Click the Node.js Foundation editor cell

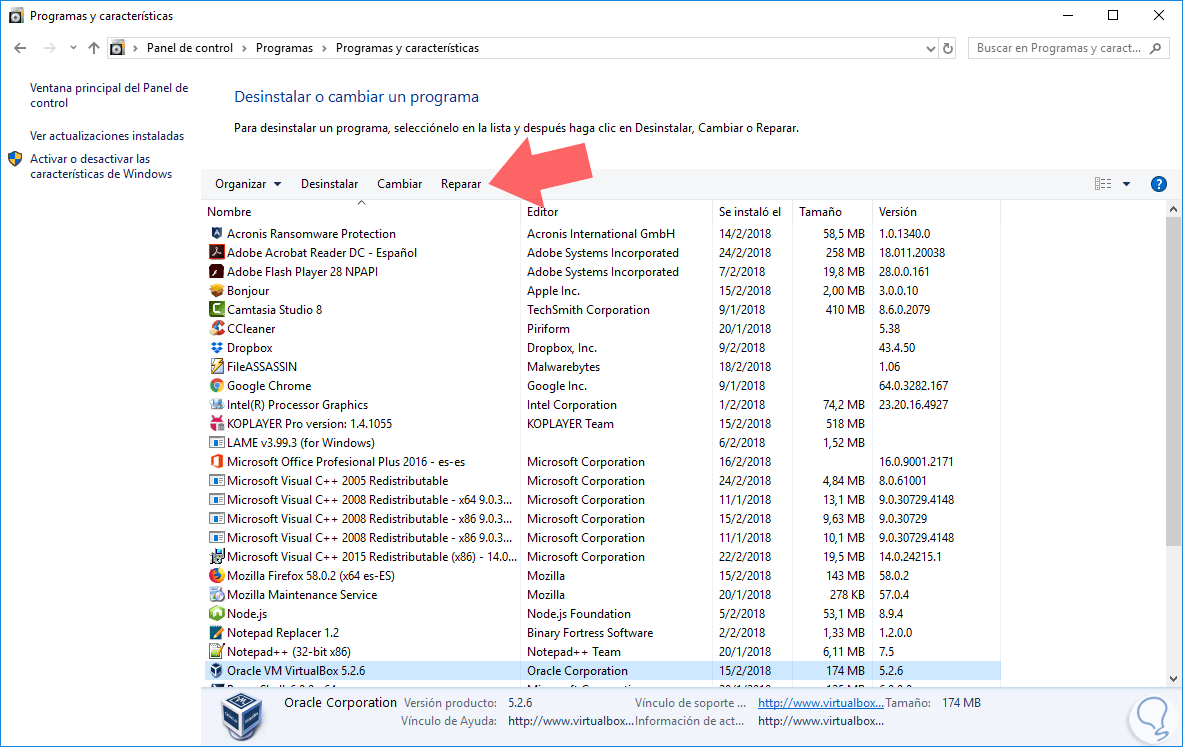pyautogui.click(x=579, y=613)
